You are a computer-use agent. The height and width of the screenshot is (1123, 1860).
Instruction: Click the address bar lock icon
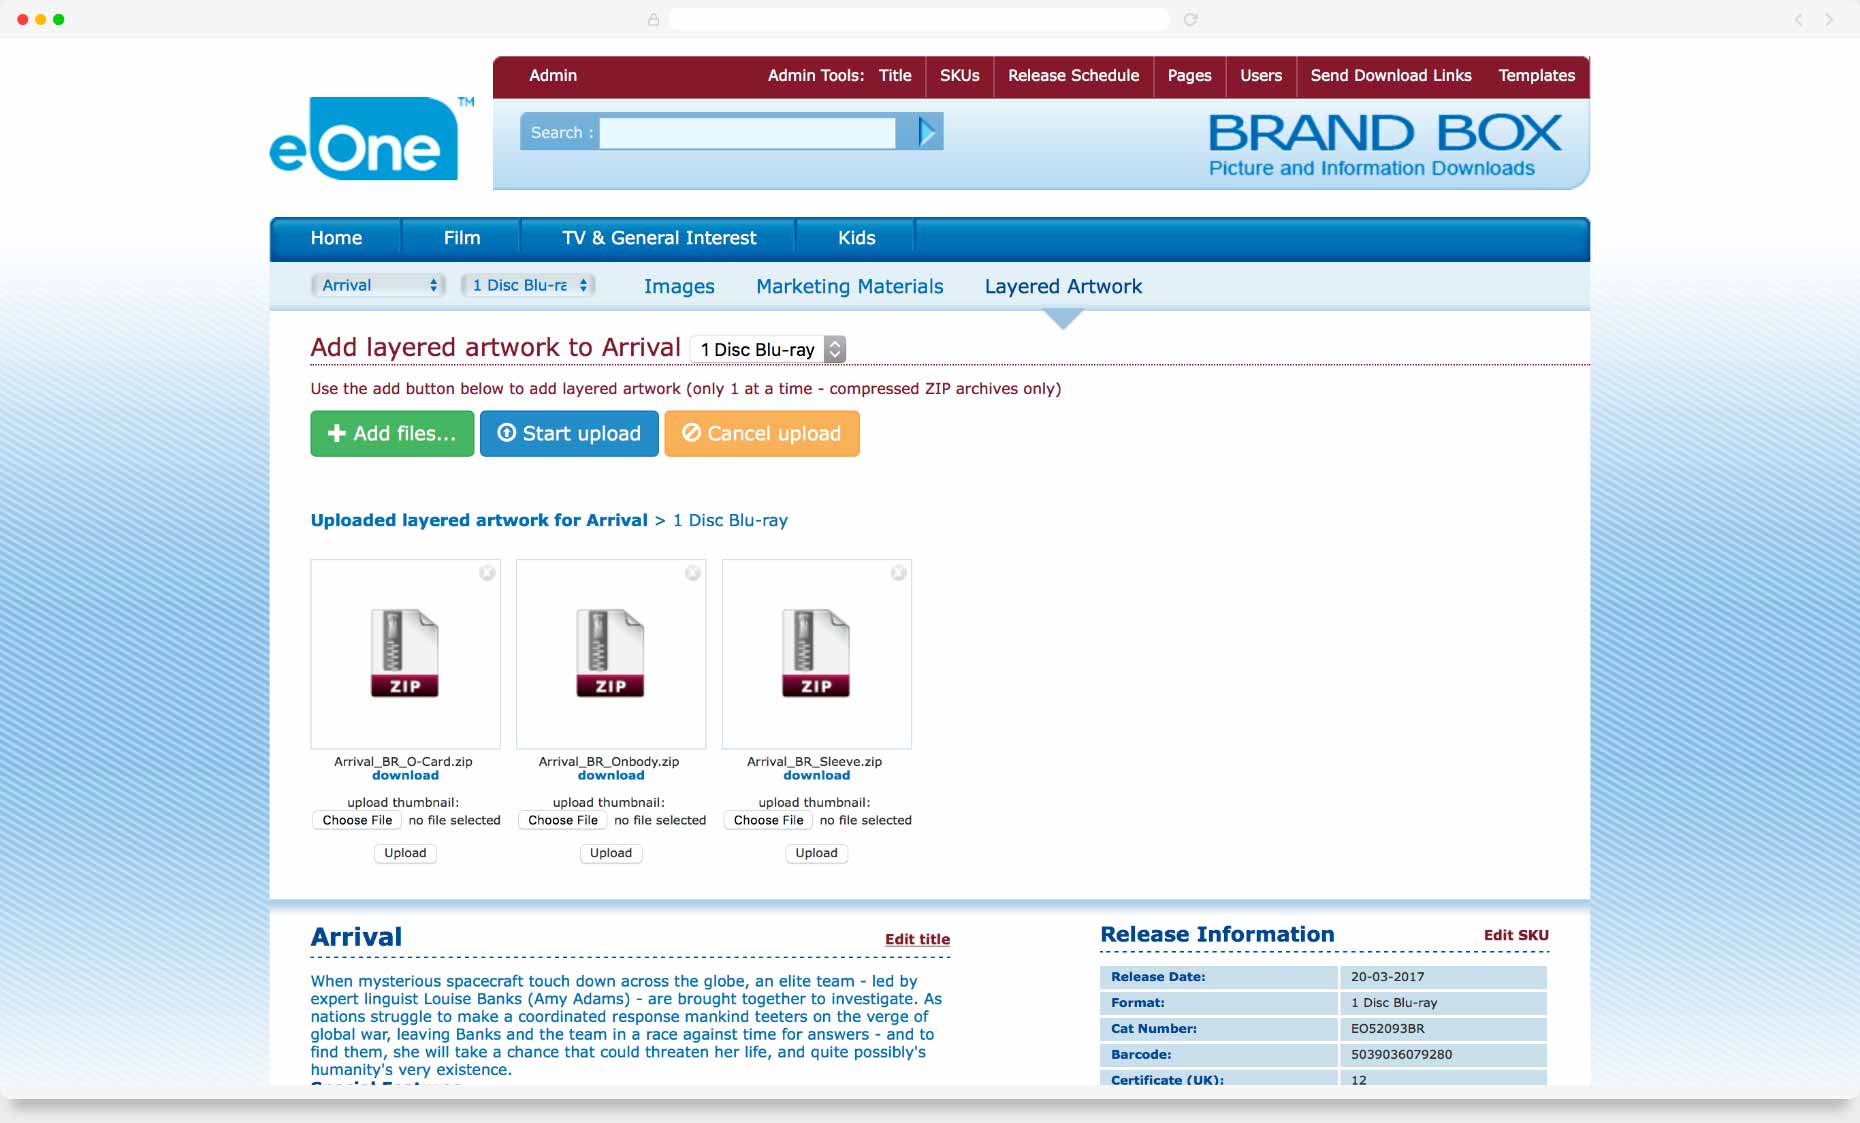click(653, 19)
